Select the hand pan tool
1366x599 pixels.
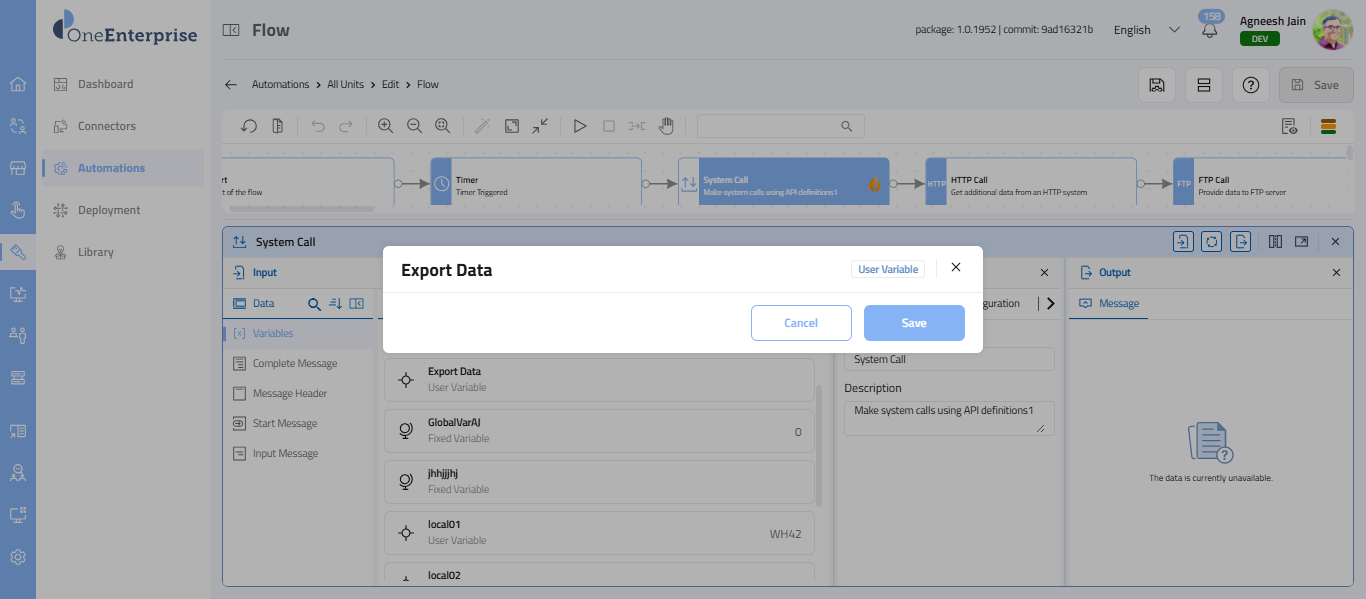point(666,126)
